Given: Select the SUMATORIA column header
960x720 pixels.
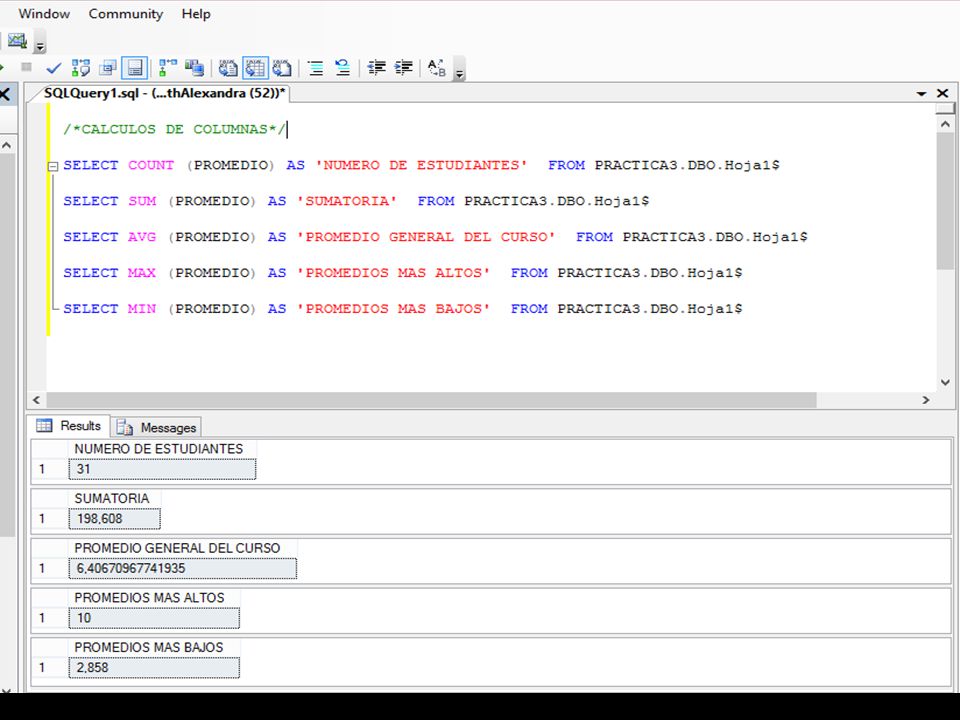Looking at the screenshot, I should pyautogui.click(x=114, y=498).
